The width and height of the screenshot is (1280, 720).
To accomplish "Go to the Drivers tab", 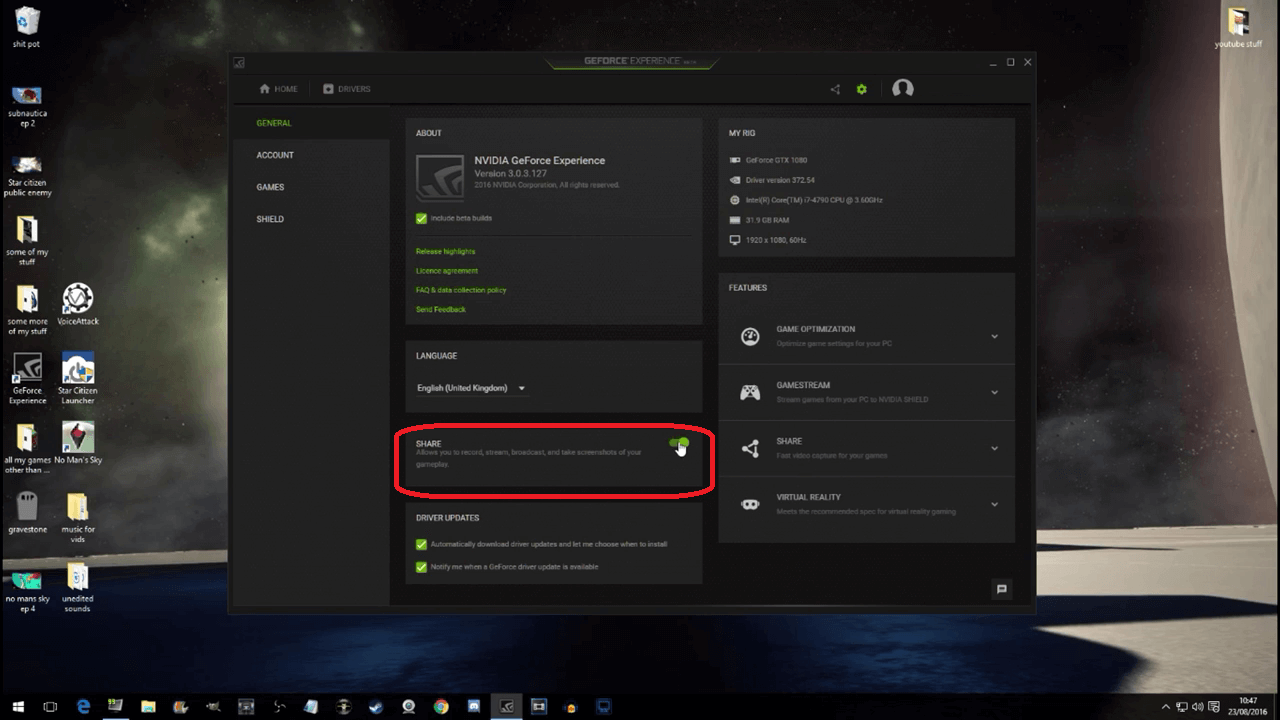I will (x=347, y=89).
